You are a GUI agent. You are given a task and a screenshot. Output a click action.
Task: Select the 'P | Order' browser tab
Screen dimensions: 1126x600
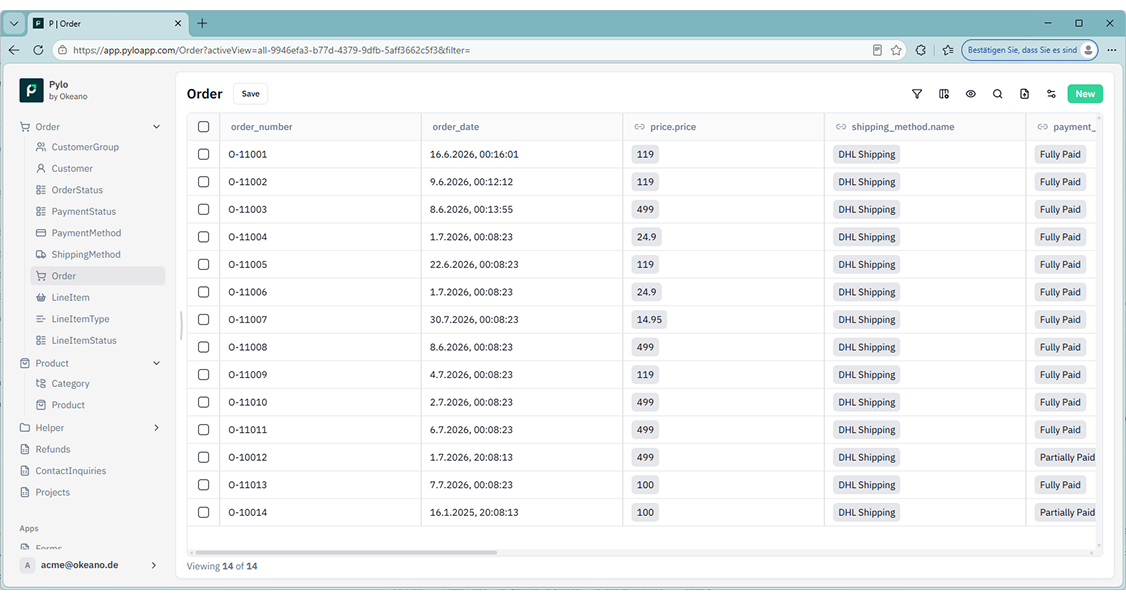[107, 24]
